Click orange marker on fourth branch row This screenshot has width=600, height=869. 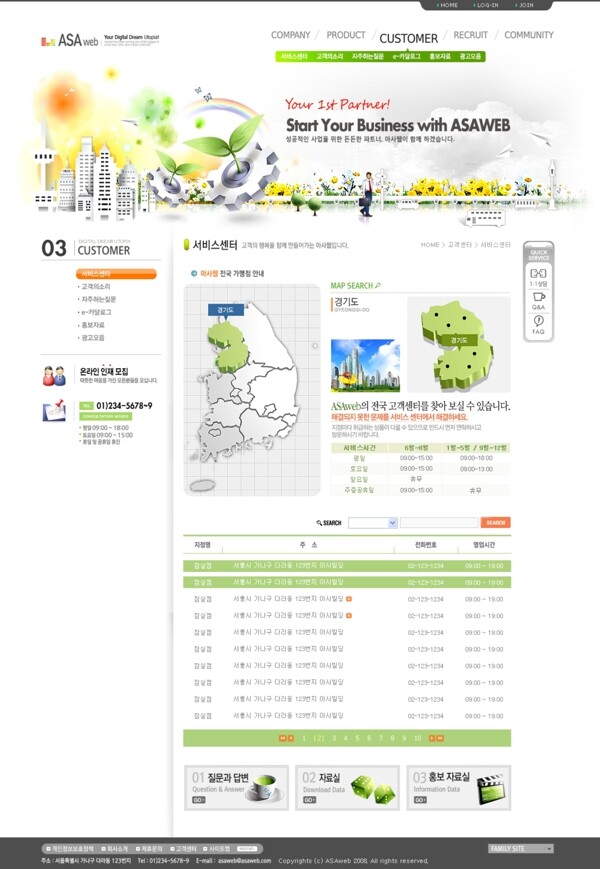349,615
